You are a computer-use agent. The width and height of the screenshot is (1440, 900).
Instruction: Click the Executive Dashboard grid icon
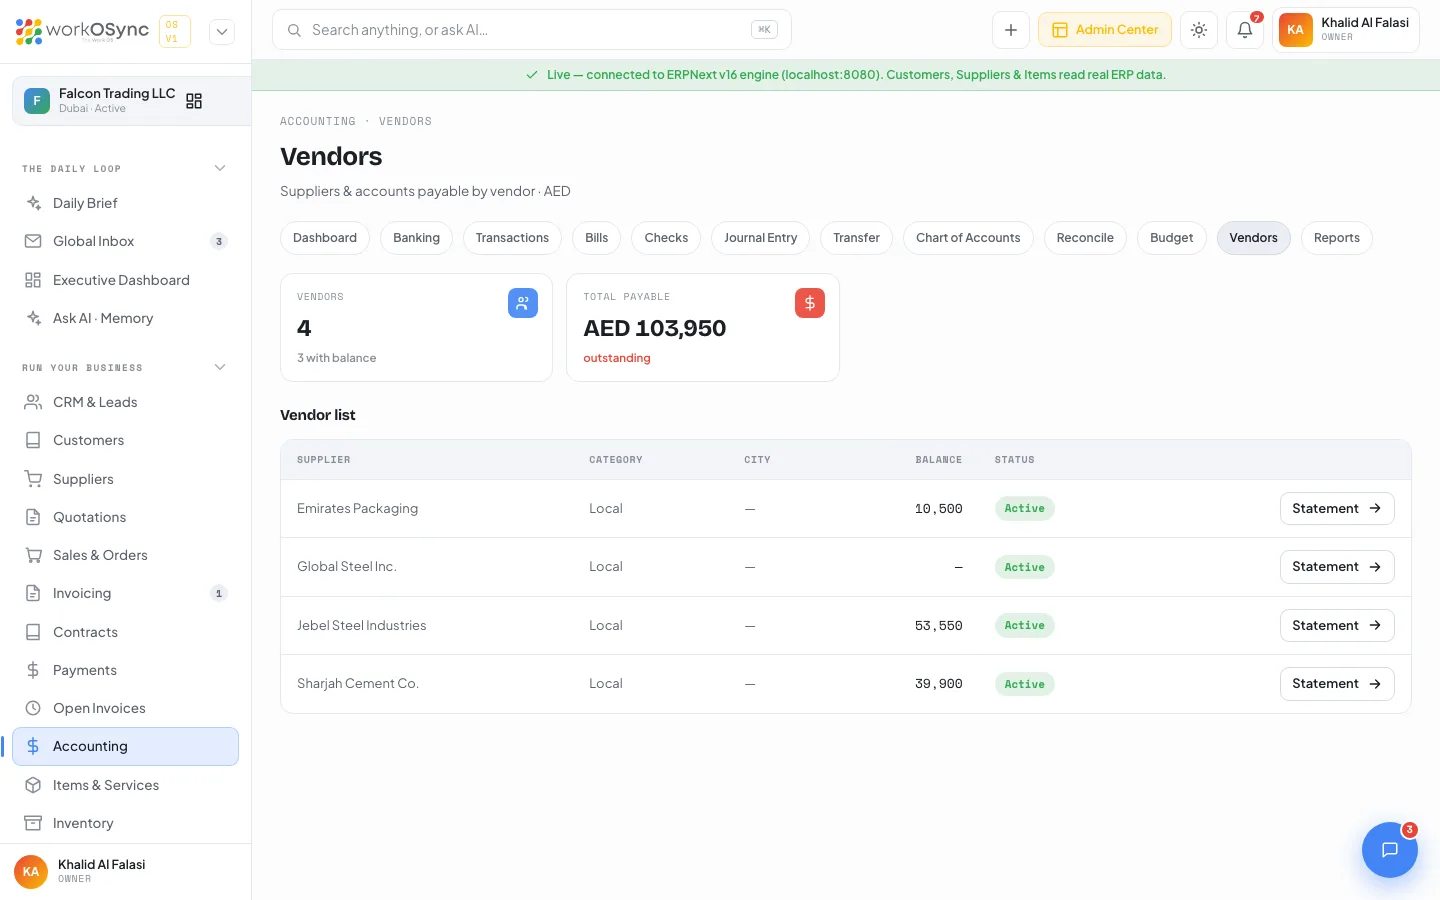(x=33, y=280)
